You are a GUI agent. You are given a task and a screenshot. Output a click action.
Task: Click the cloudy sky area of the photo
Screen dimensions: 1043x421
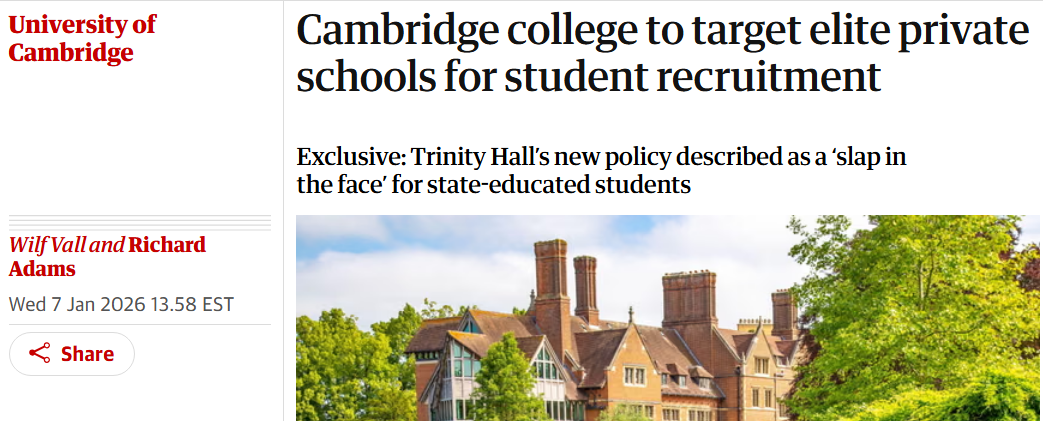point(400,260)
